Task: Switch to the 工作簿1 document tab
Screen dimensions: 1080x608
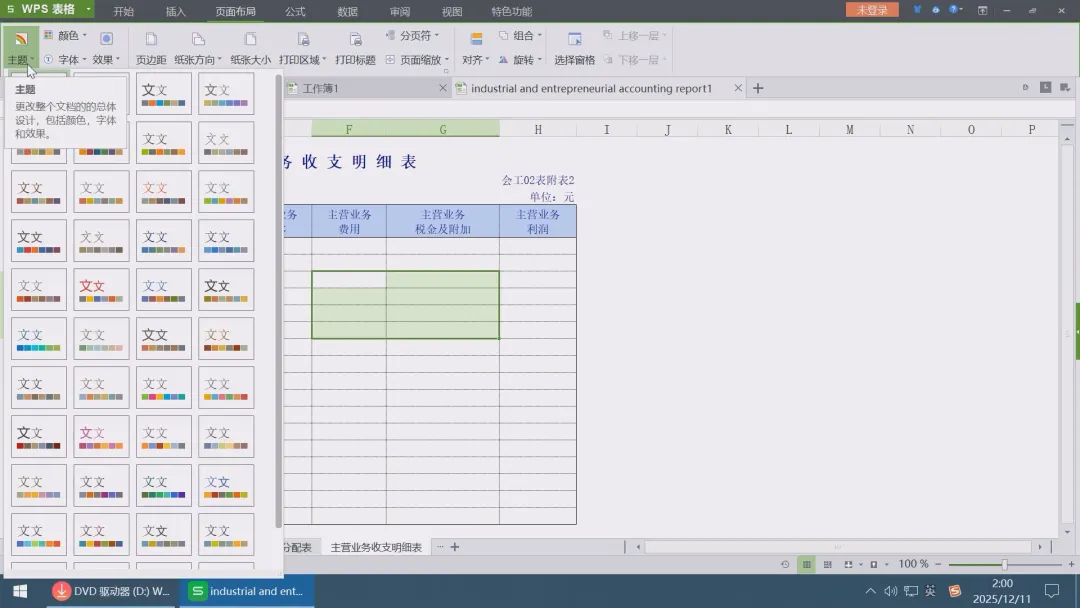Action: coord(365,88)
